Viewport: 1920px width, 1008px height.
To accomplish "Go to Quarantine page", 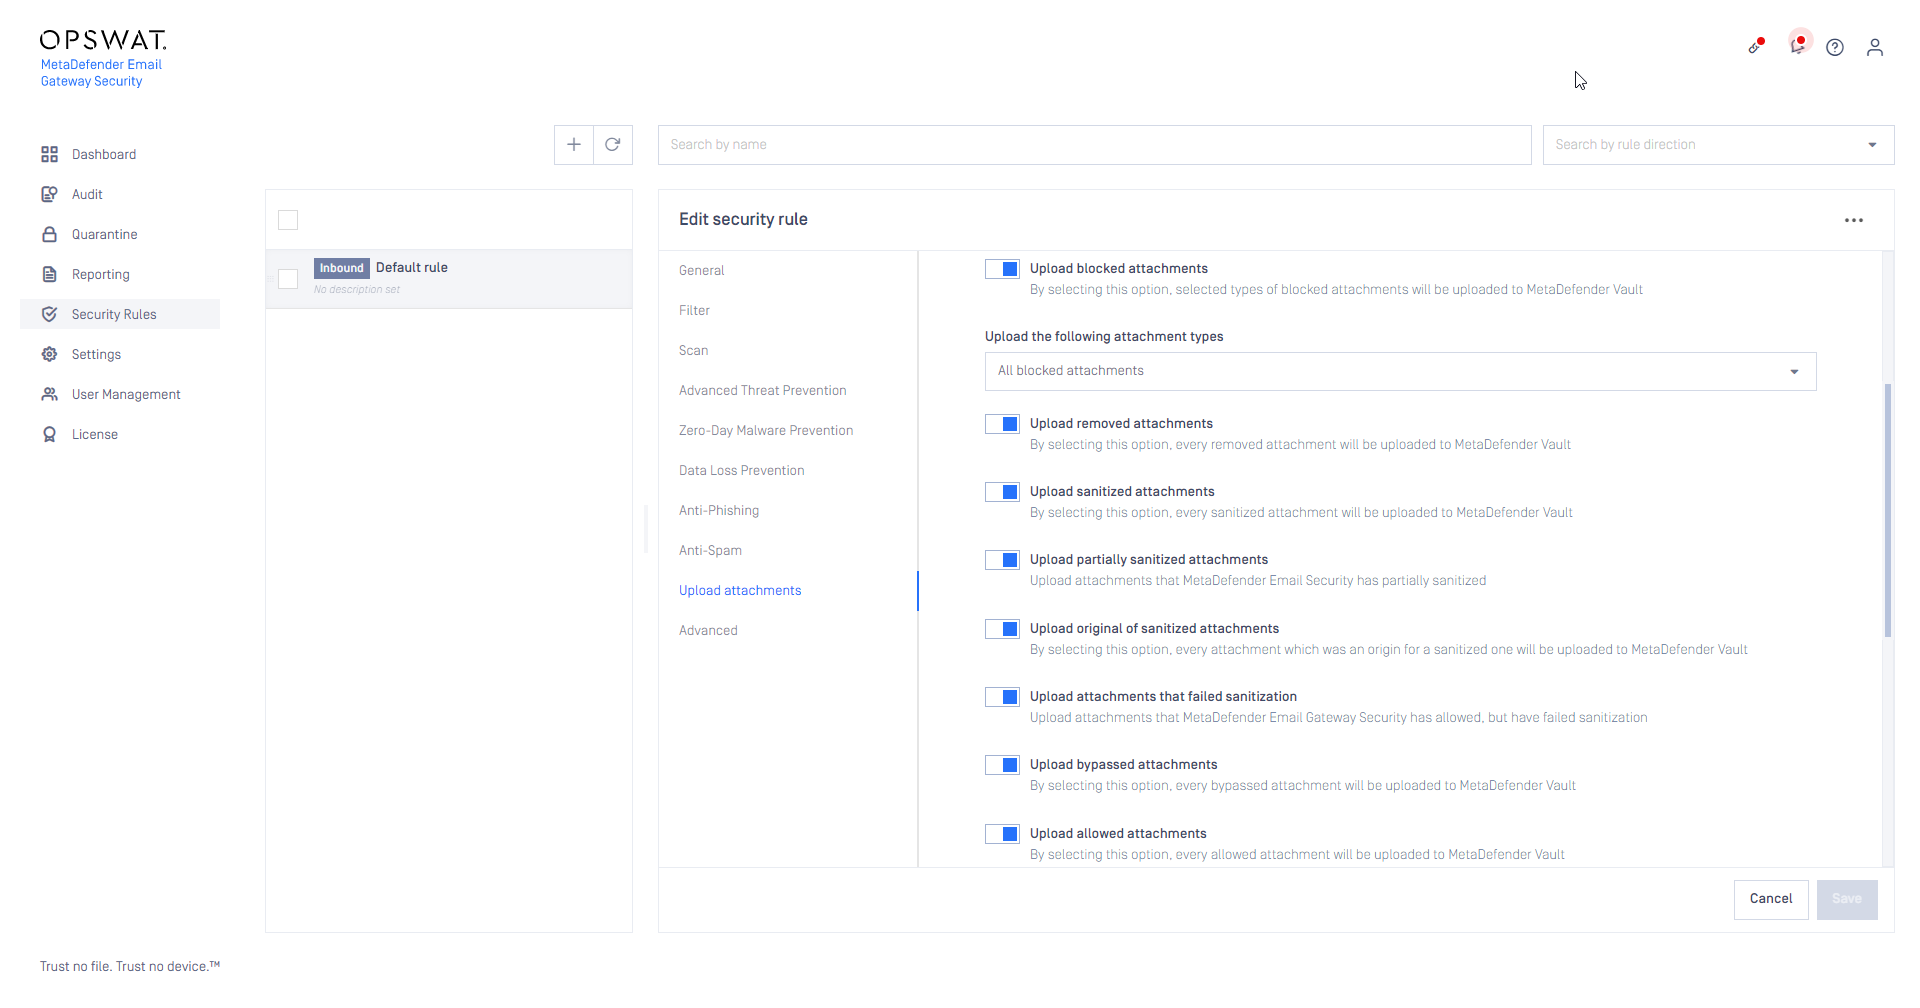I will (105, 235).
